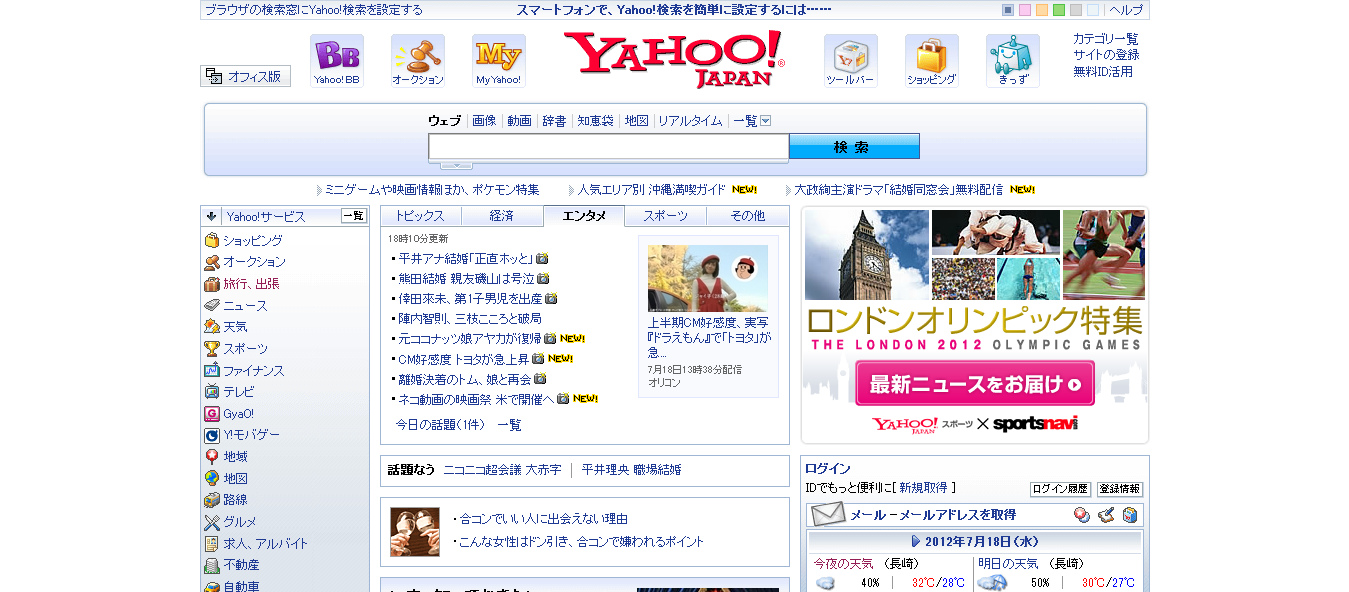Click the Yahoo! Japan logo
The height and width of the screenshot is (592, 1349).
[x=674, y=58]
